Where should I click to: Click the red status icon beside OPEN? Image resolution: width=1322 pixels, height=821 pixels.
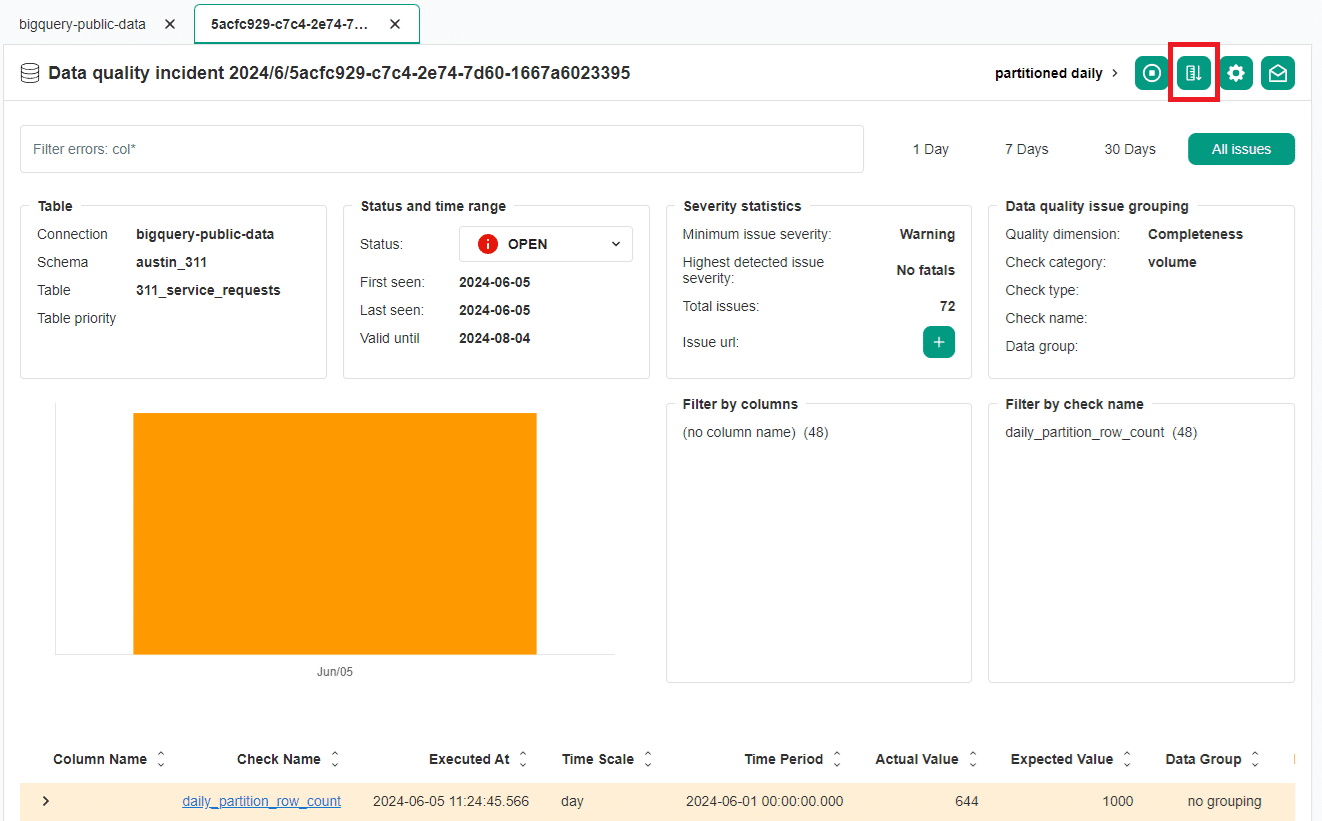(488, 244)
